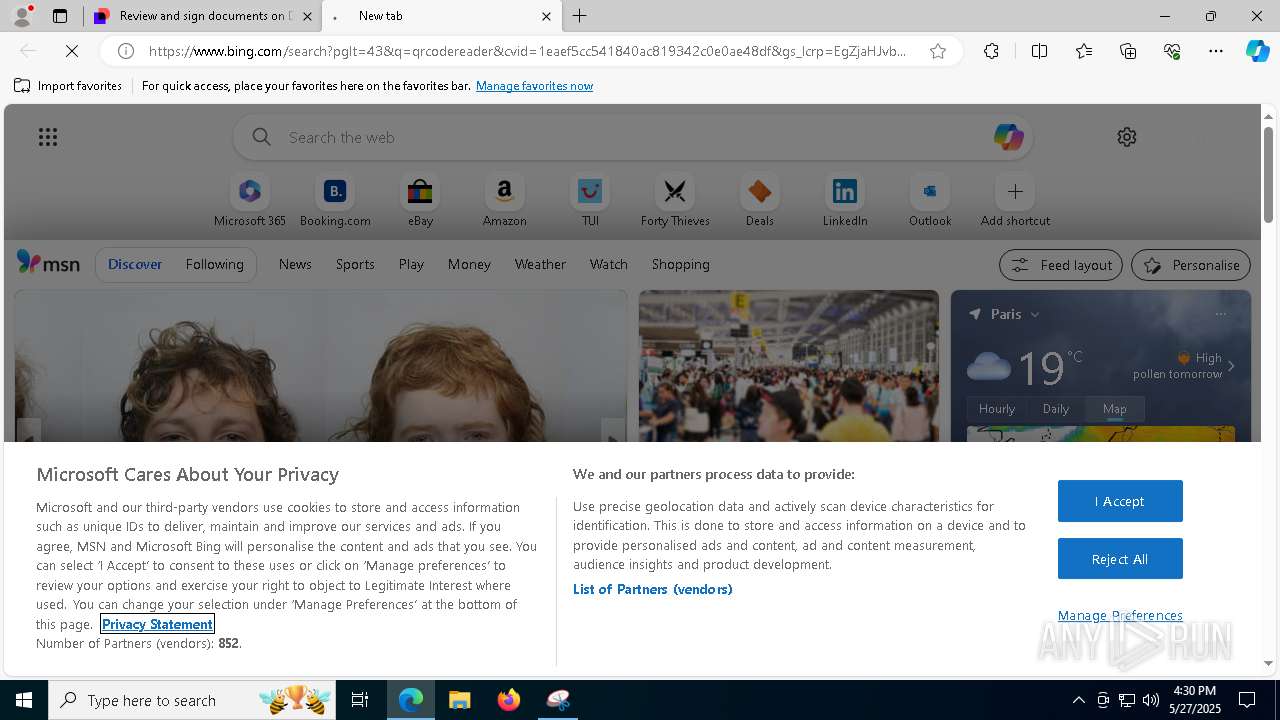The image size is (1280, 720).
Task: Click Reject All cookies button
Action: (x=1120, y=559)
